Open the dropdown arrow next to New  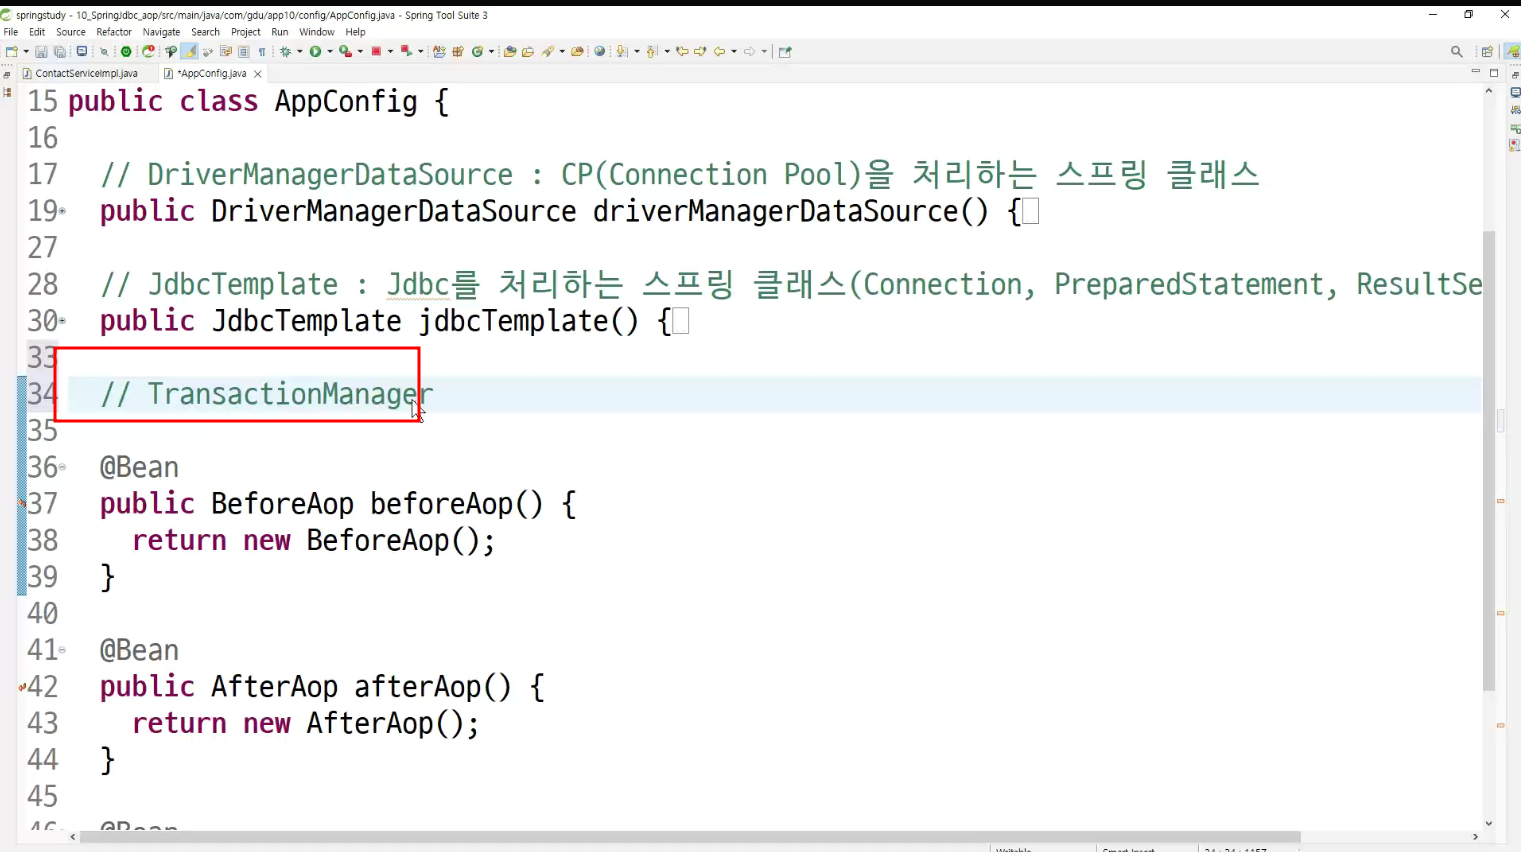26,51
